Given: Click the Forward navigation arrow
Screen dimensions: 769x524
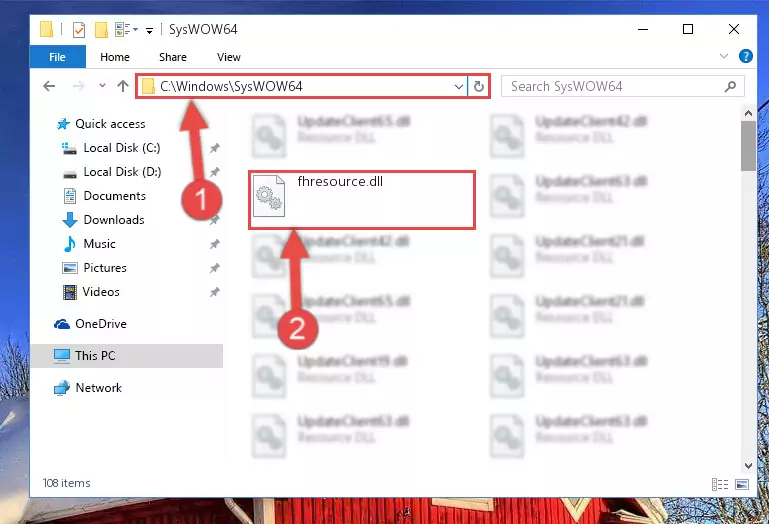Looking at the screenshot, I should [x=78, y=86].
